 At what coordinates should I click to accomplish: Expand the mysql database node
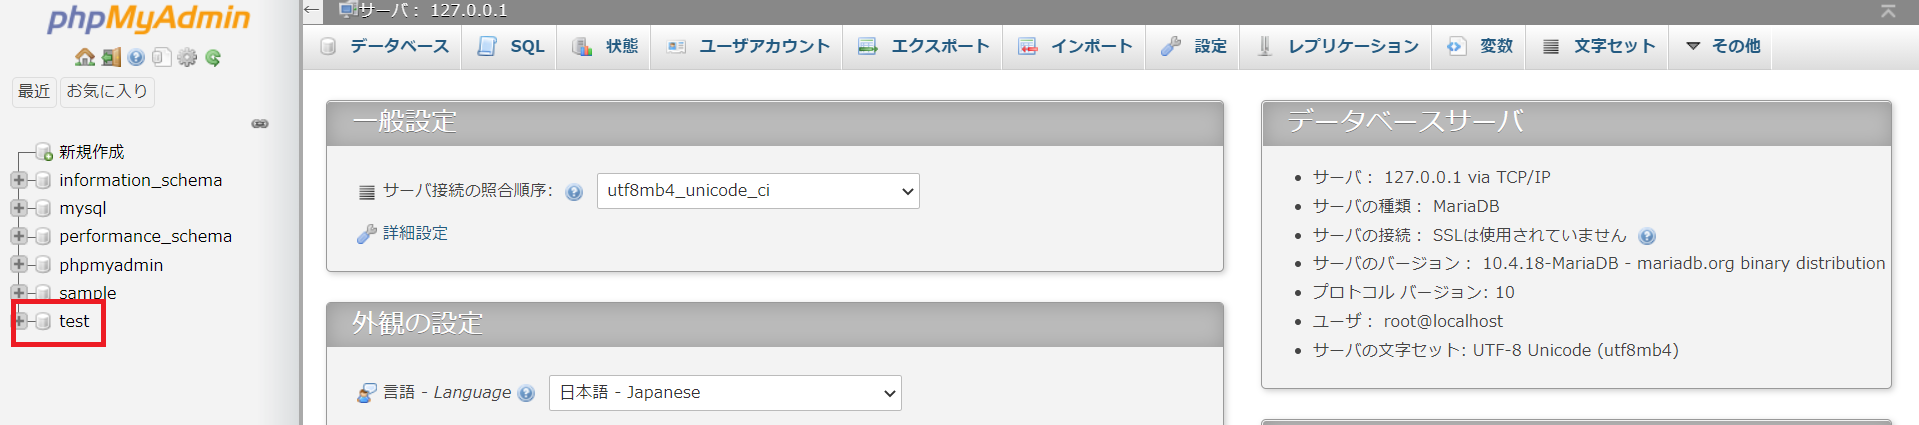tap(19, 208)
